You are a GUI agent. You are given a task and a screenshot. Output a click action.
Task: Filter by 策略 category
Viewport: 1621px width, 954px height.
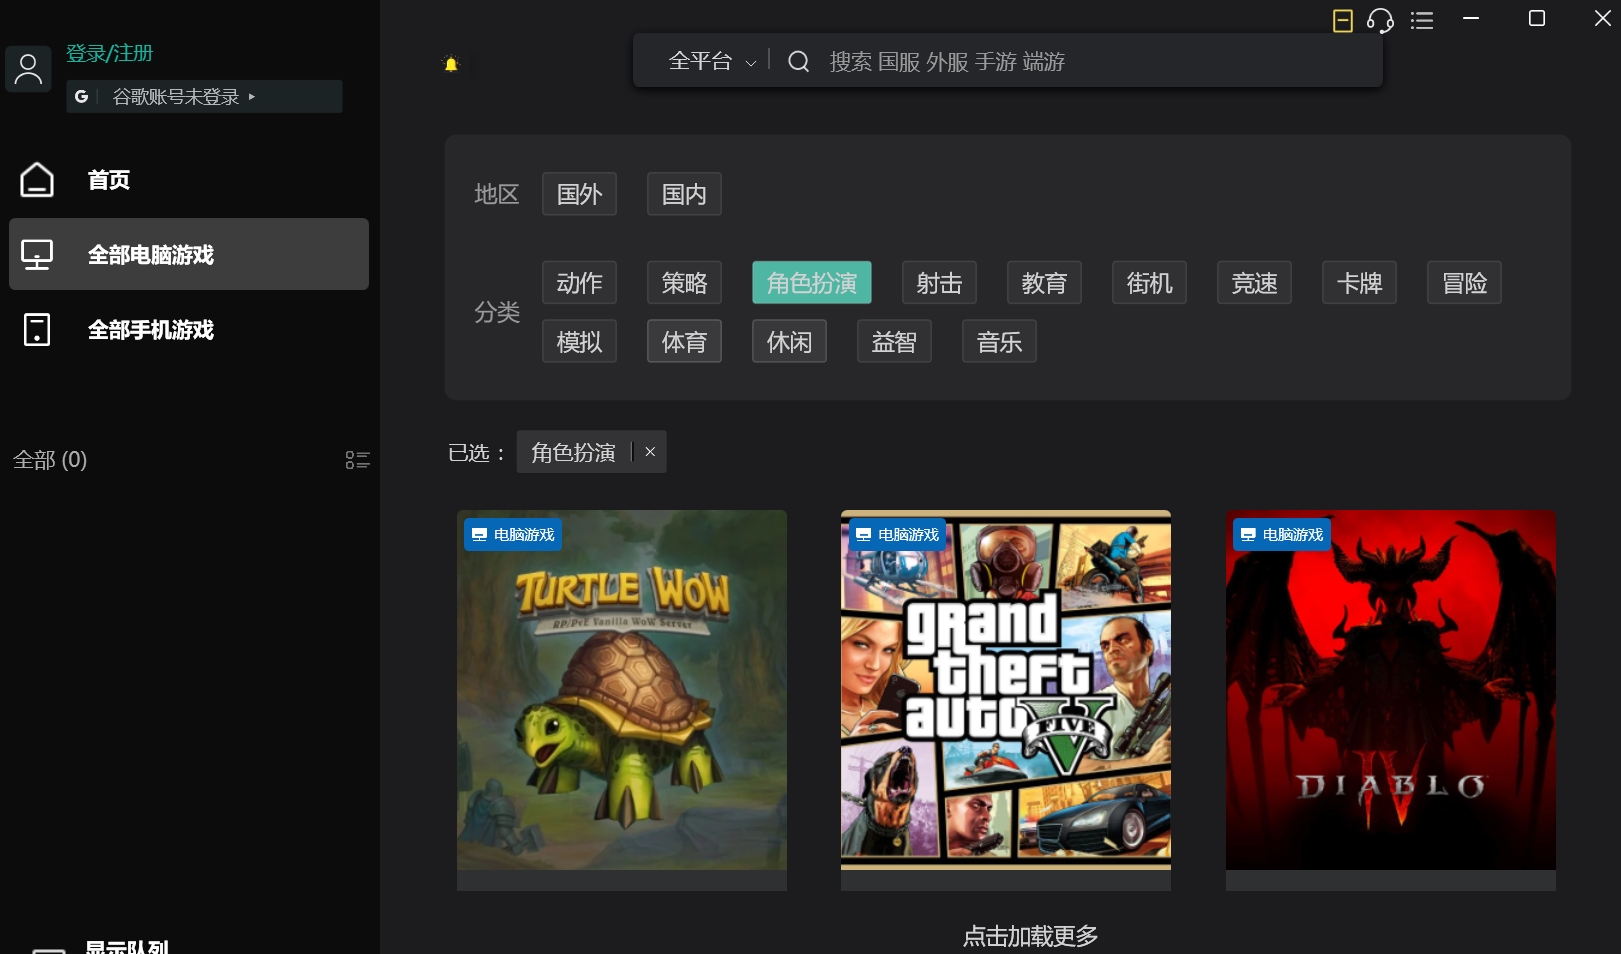point(684,283)
